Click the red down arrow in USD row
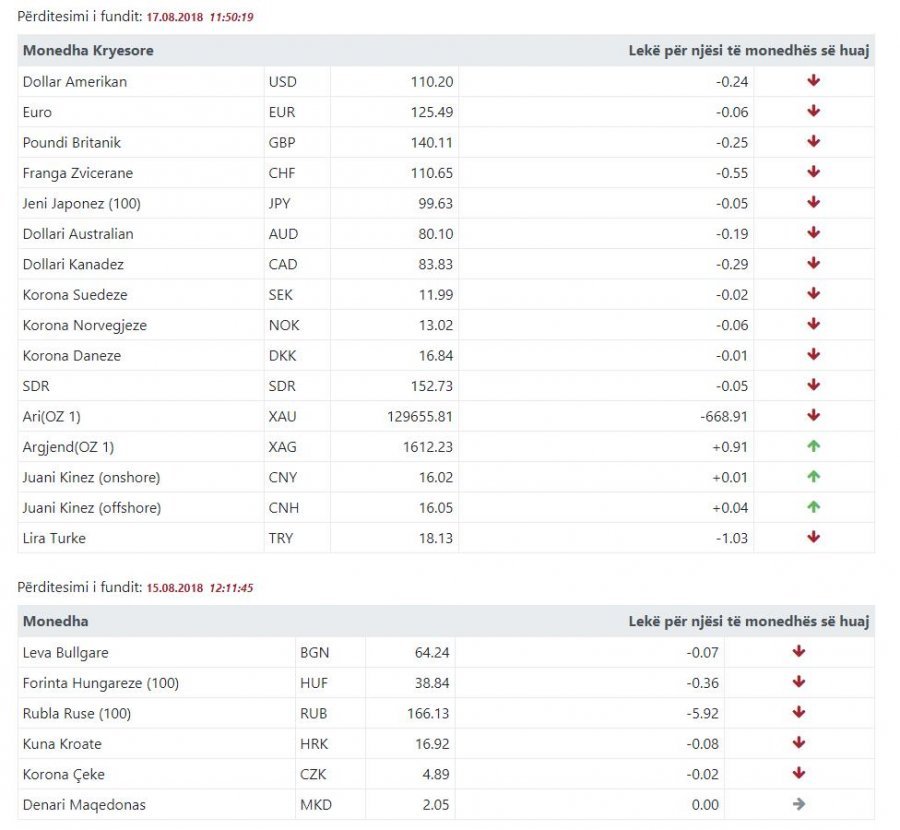This screenshot has height=830, width=900. pyautogui.click(x=813, y=81)
